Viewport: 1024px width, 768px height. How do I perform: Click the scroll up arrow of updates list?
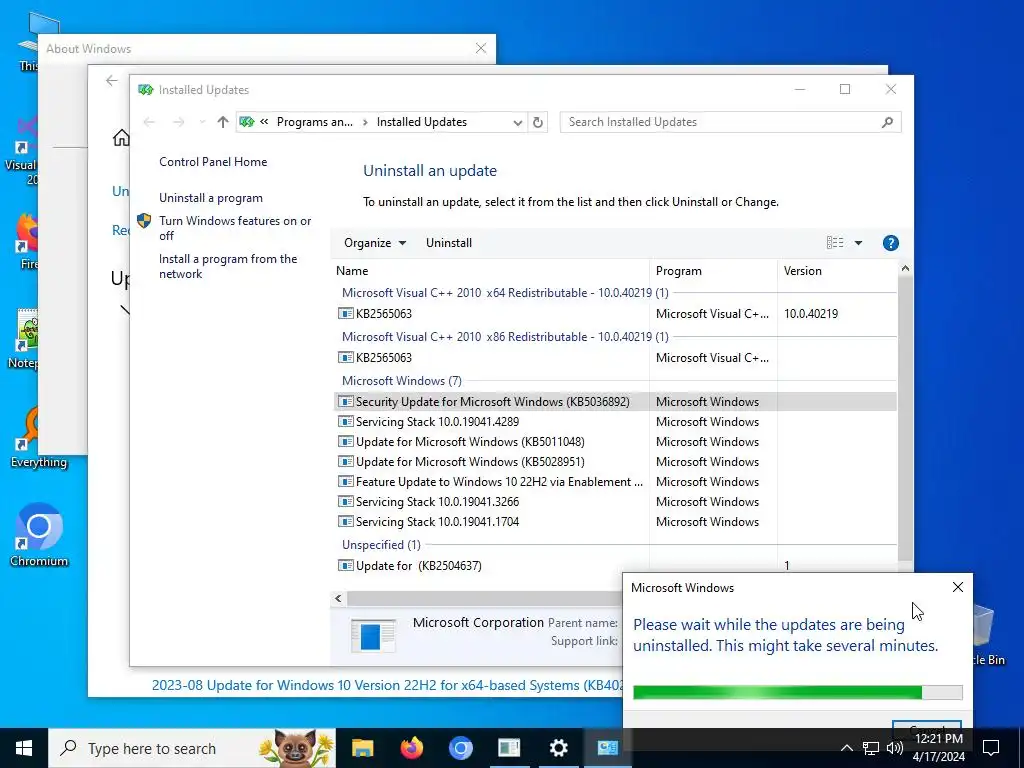tap(905, 268)
